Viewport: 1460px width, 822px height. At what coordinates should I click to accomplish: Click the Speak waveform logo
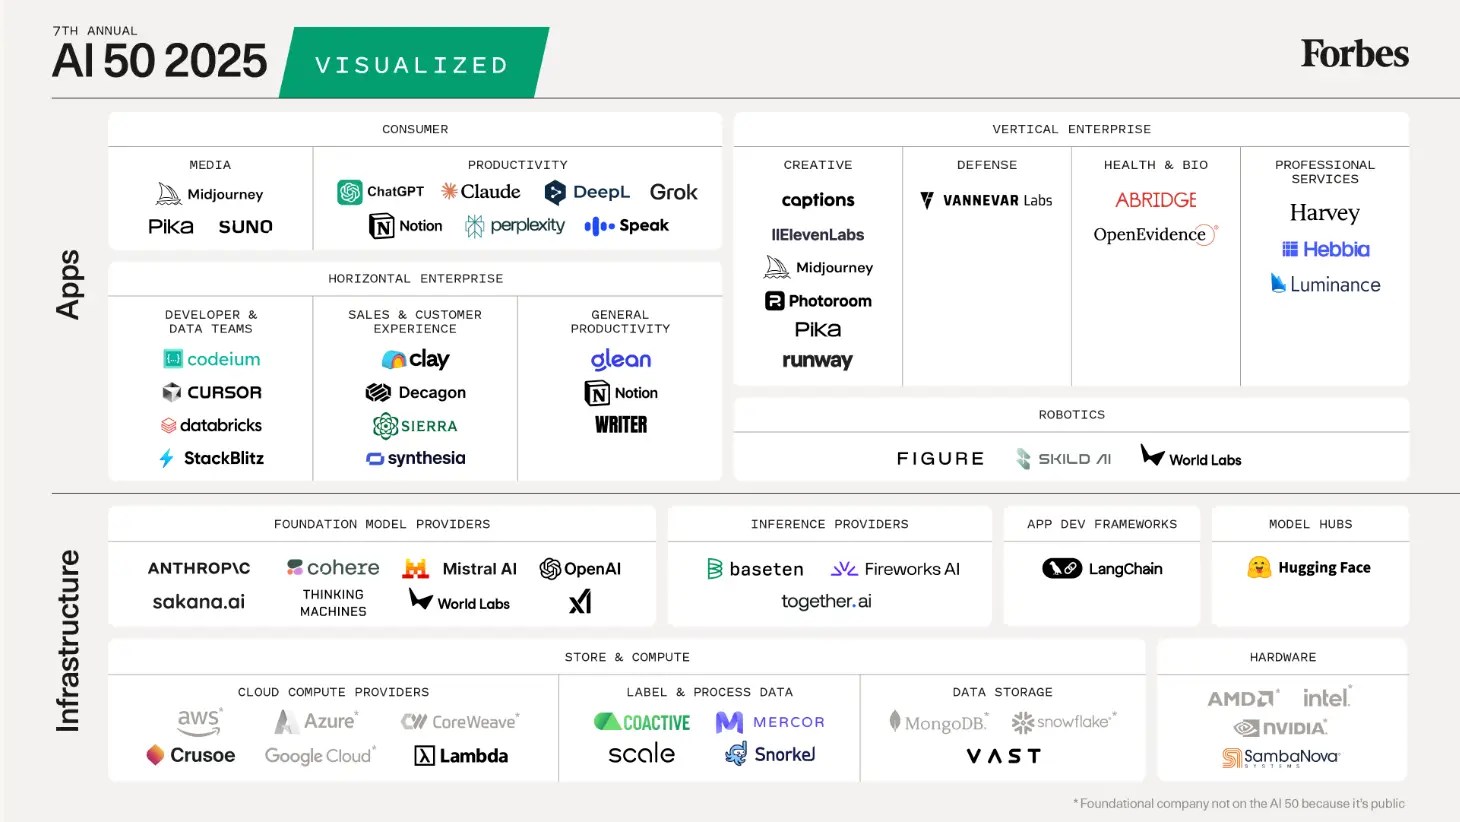(x=599, y=226)
